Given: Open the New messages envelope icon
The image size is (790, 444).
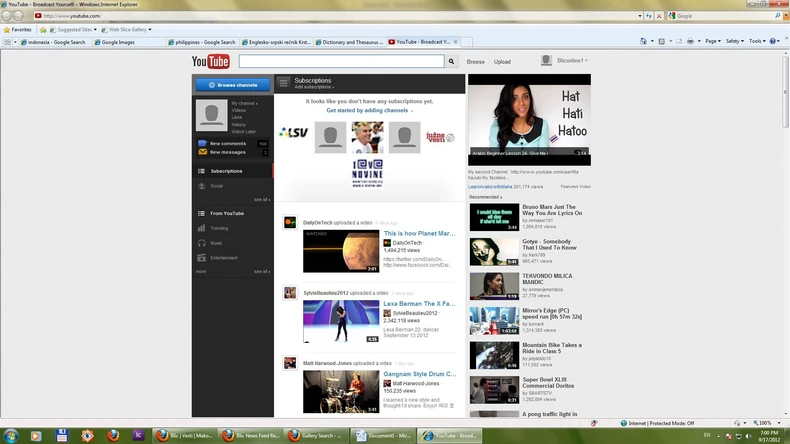Looking at the screenshot, I should point(203,152).
